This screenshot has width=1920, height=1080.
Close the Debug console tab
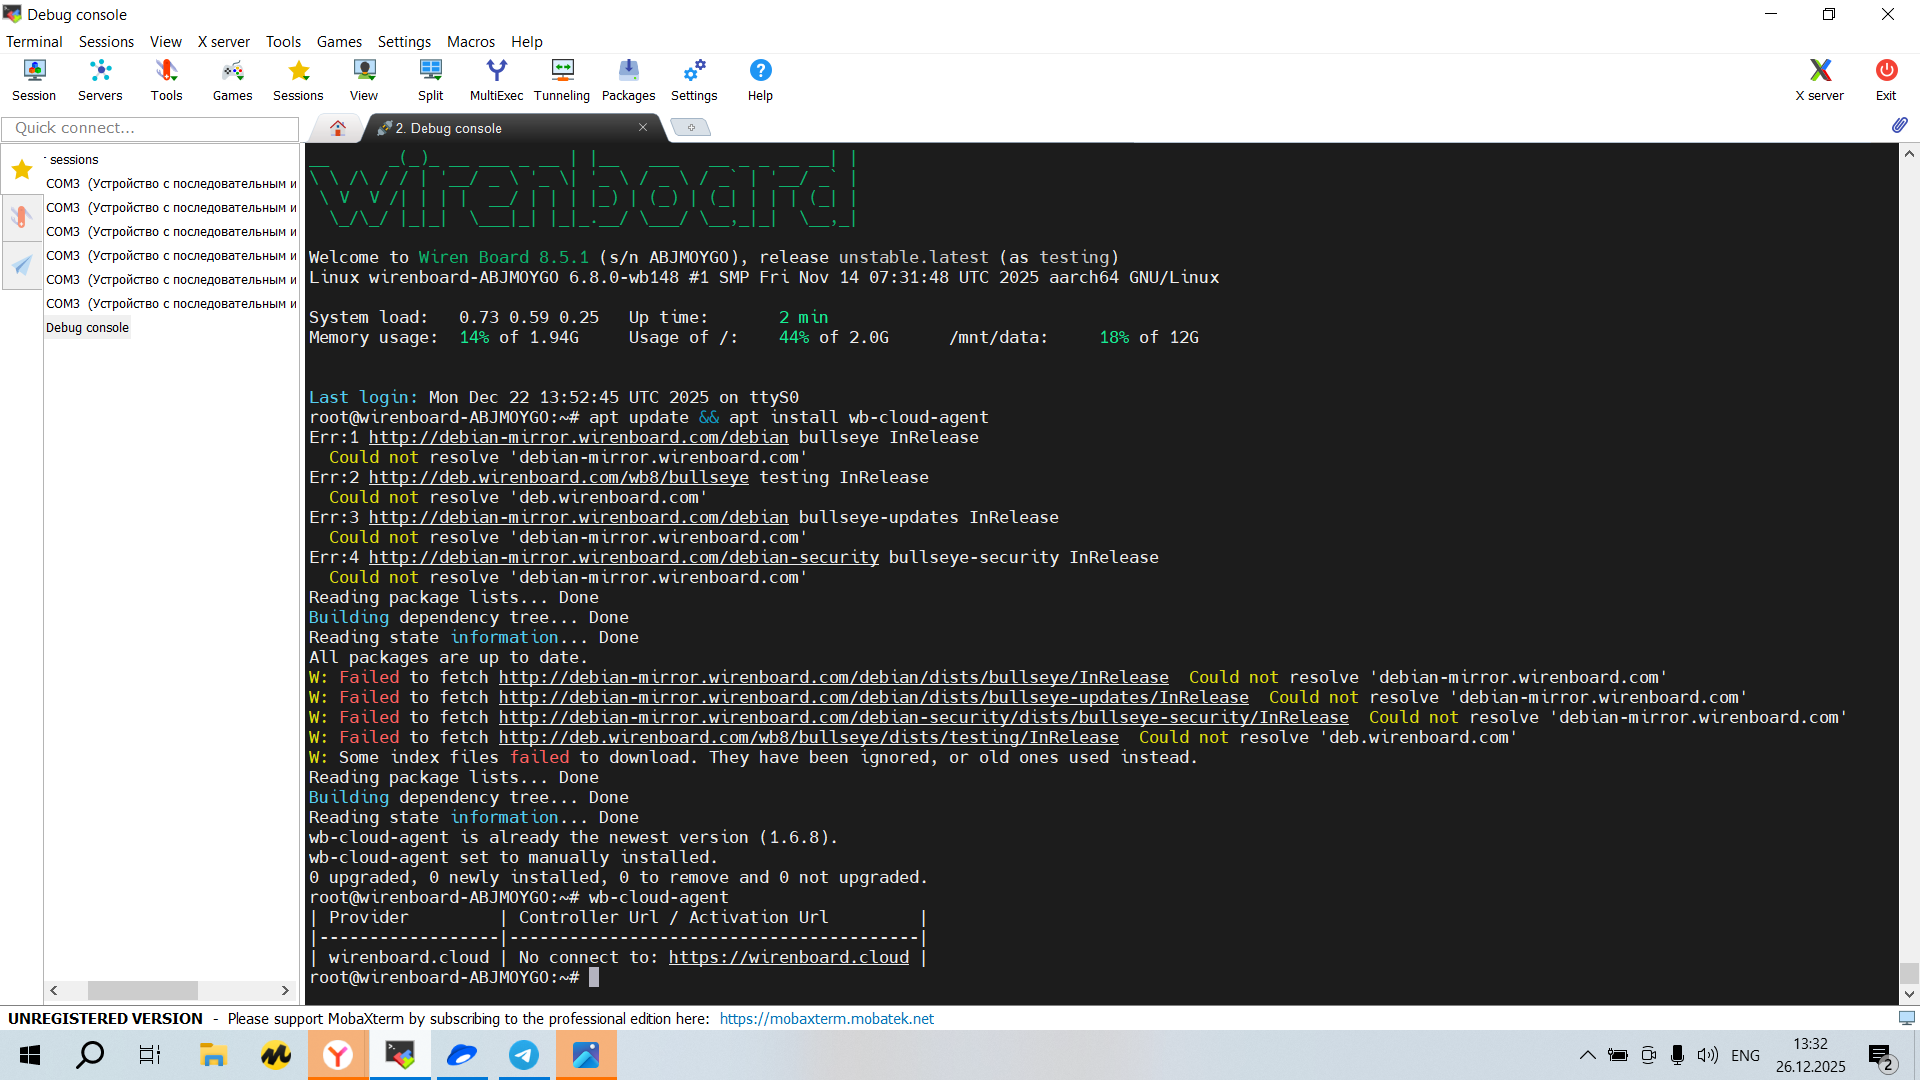(643, 127)
